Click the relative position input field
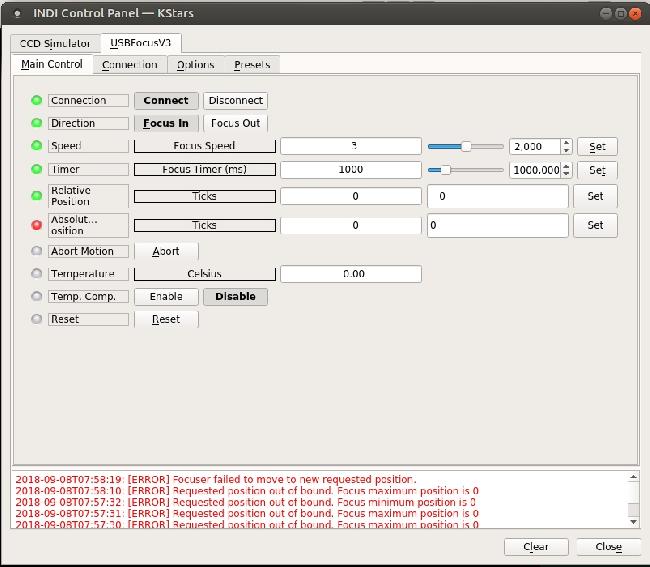 point(497,196)
